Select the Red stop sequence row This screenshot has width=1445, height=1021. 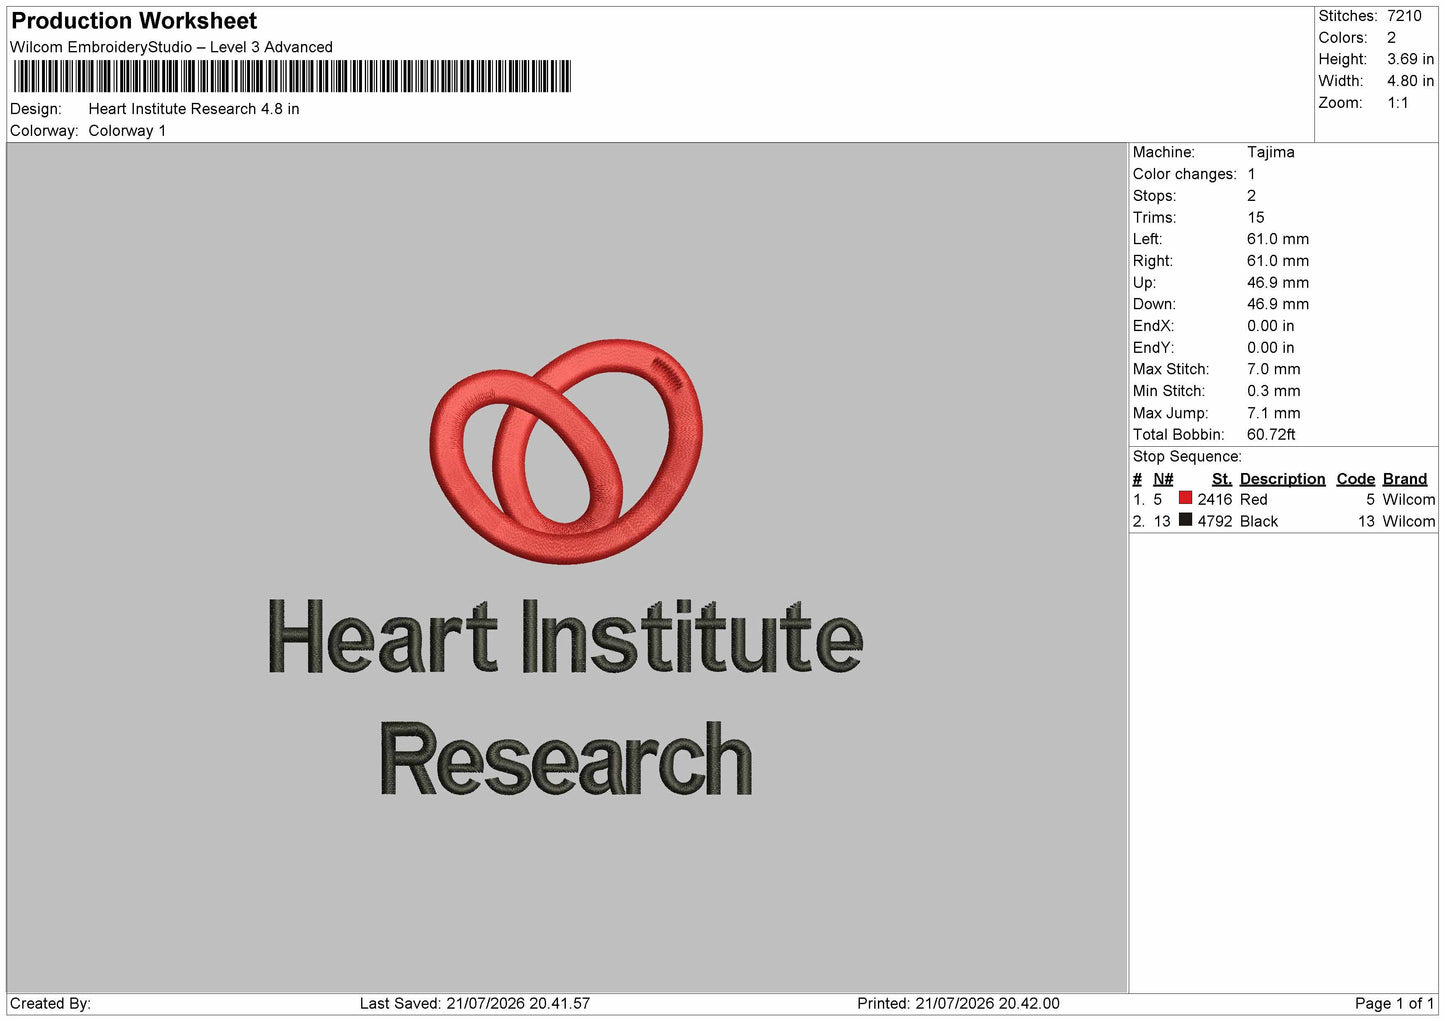[x=1283, y=499]
